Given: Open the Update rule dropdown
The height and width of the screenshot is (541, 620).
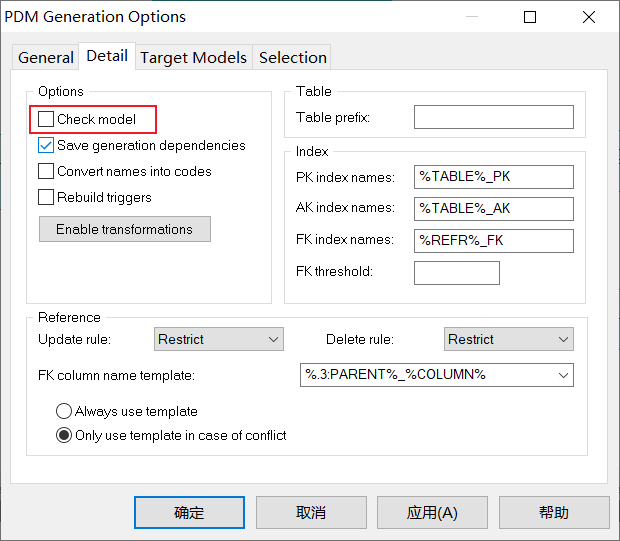Looking at the screenshot, I should pyautogui.click(x=219, y=340).
